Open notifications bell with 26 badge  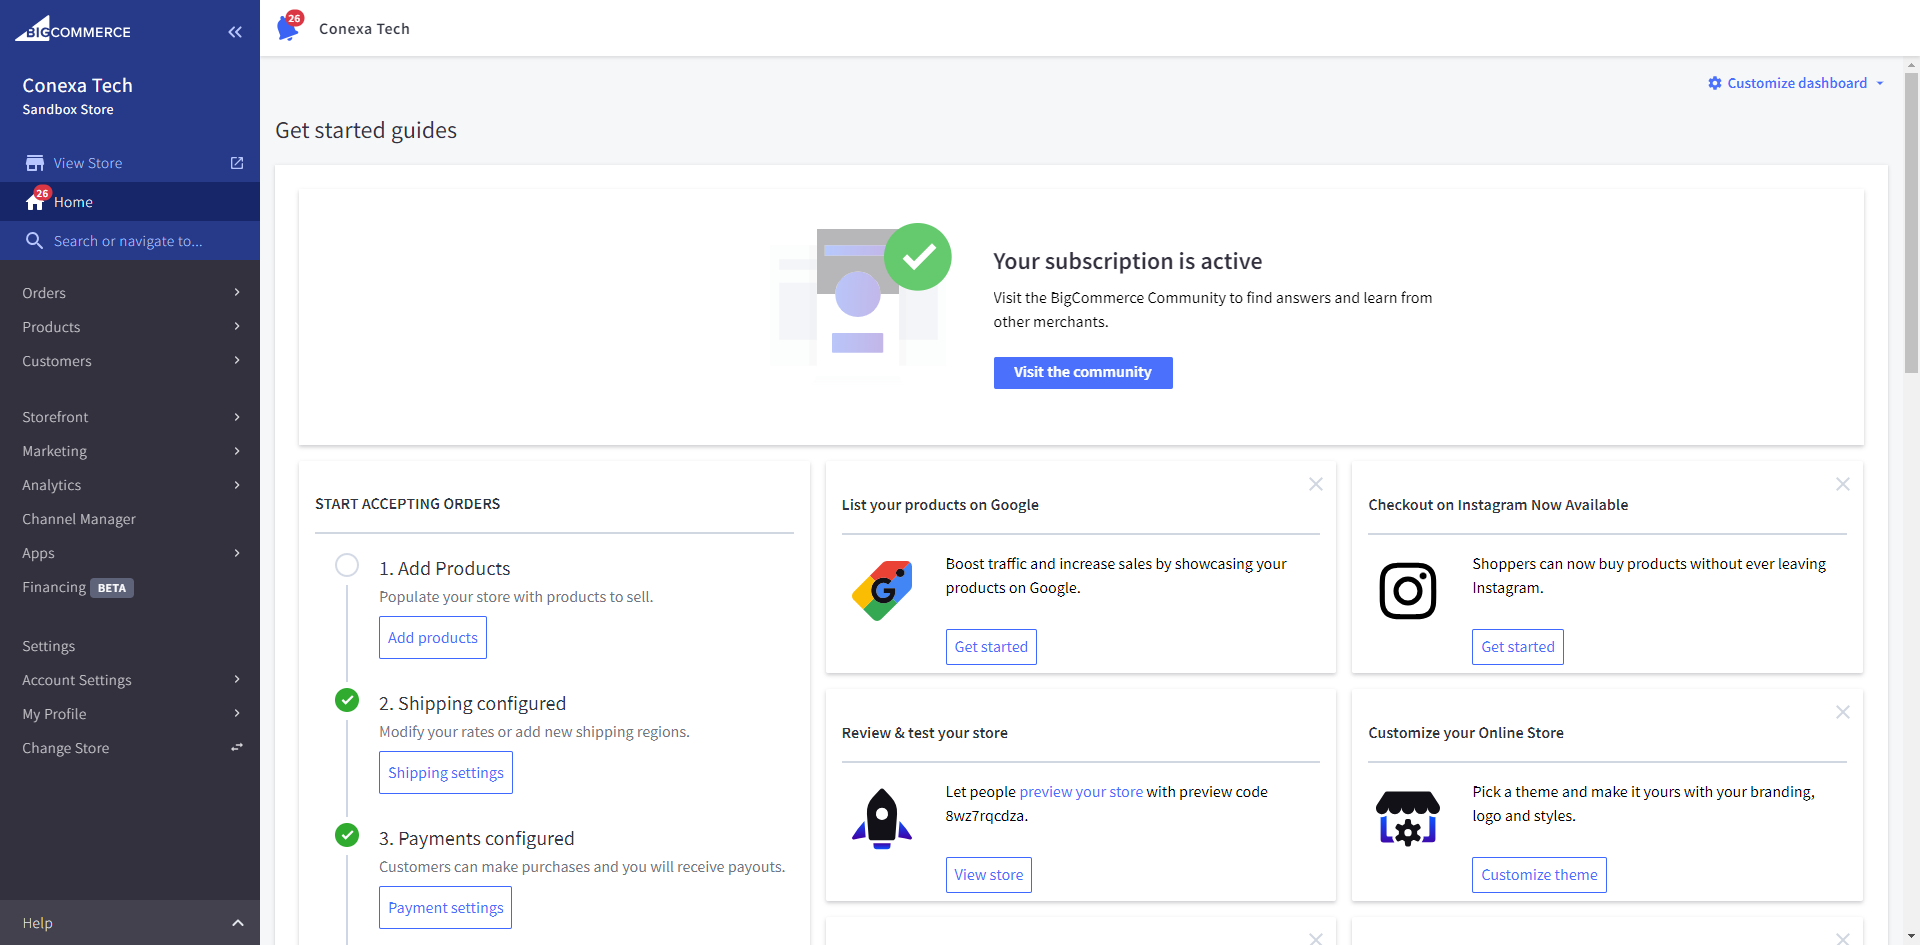[x=288, y=27]
